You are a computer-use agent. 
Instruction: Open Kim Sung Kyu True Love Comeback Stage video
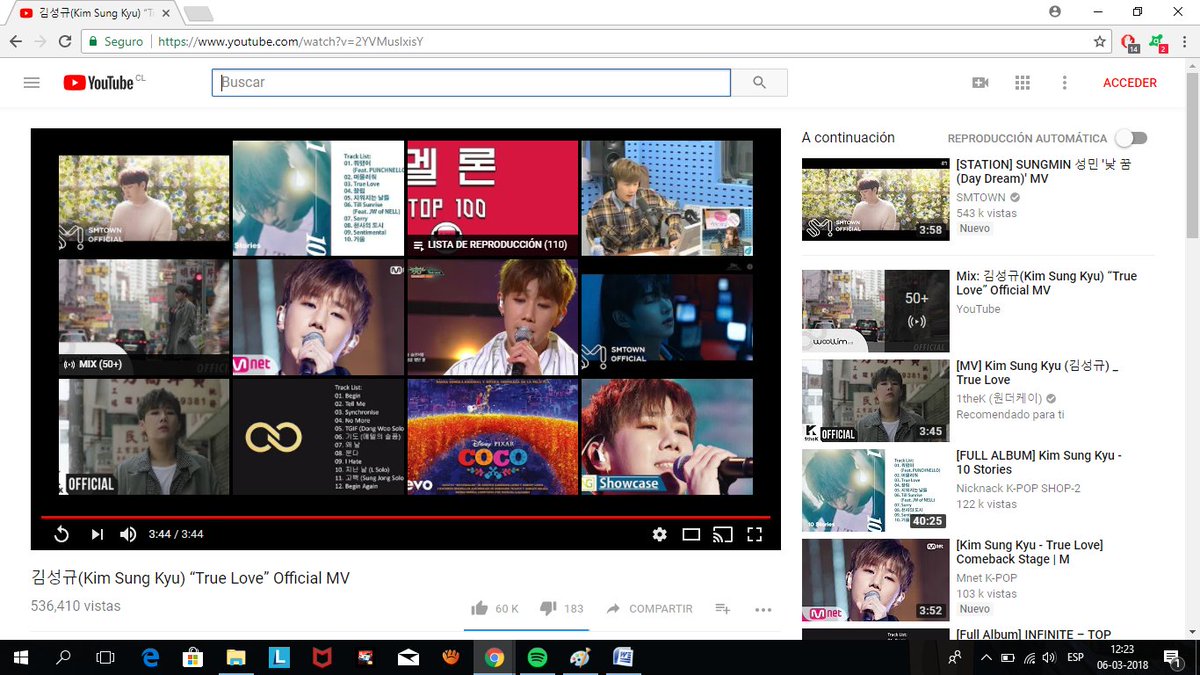(x=1029, y=552)
